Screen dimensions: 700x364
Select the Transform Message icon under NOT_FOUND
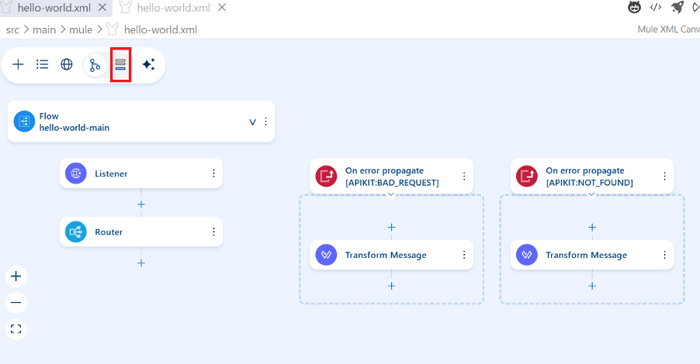point(527,255)
